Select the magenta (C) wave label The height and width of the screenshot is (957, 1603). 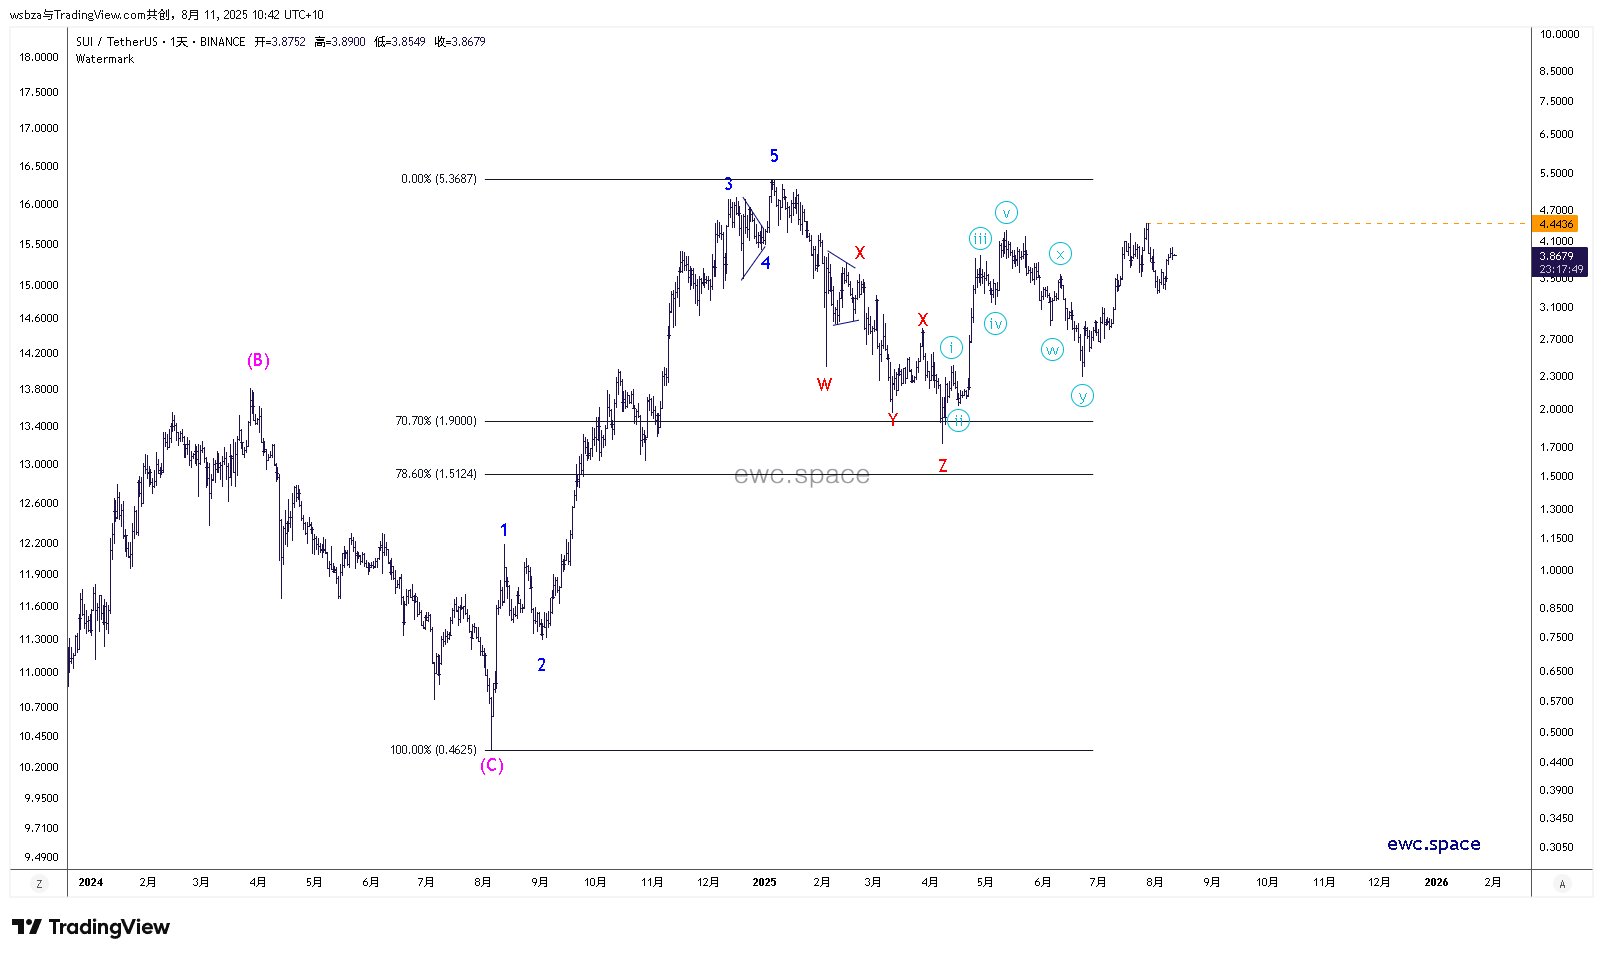tap(491, 765)
